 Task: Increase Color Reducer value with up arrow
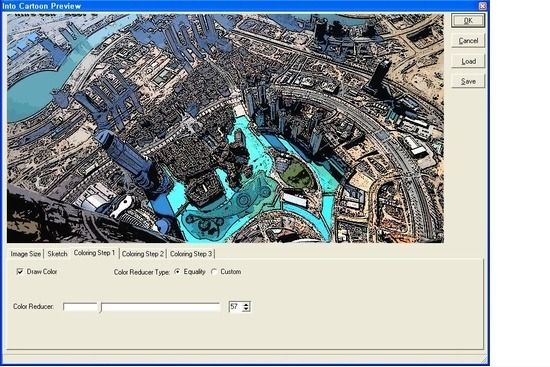point(246,304)
